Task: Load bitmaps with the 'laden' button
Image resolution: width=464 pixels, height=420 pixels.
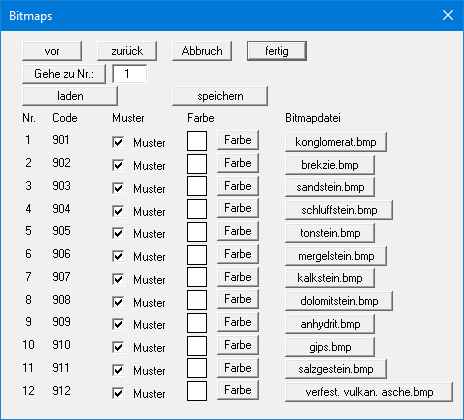Action: (70, 96)
